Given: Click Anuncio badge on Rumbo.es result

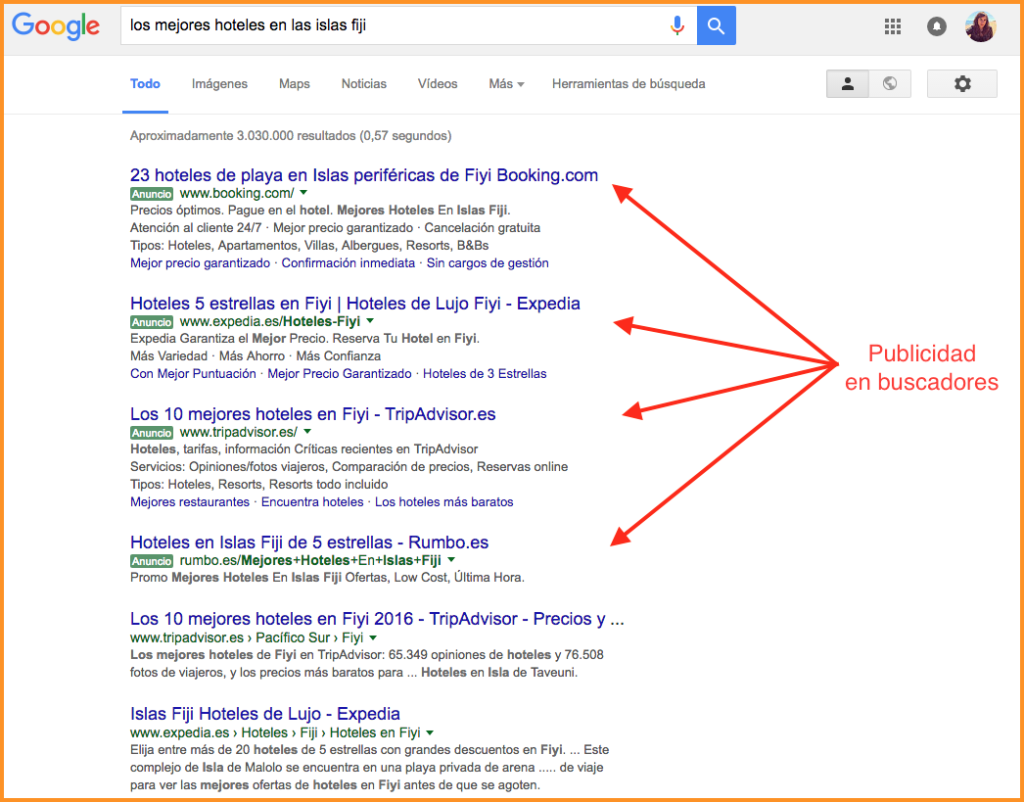Looking at the screenshot, I should [152, 560].
